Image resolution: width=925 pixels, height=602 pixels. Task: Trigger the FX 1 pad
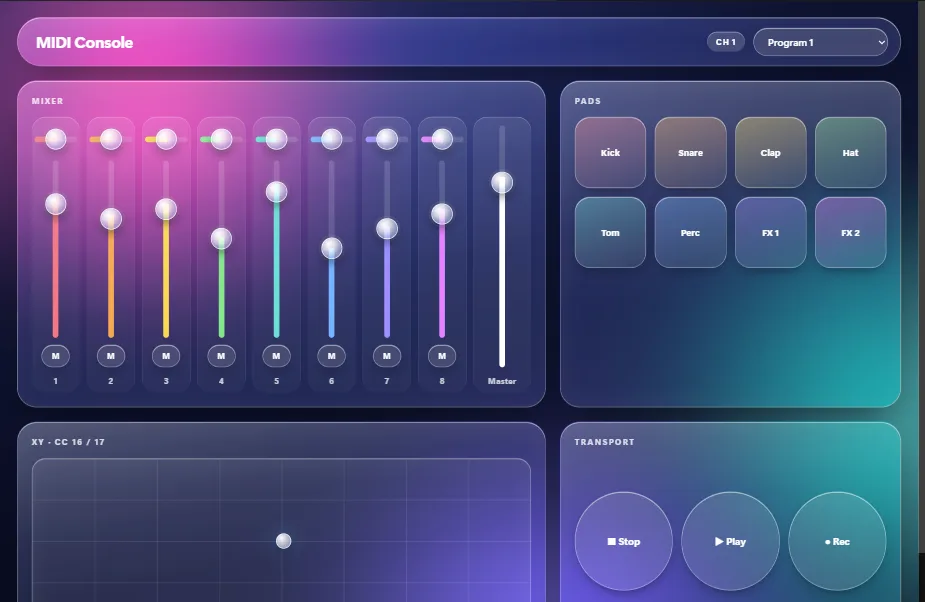(770, 233)
